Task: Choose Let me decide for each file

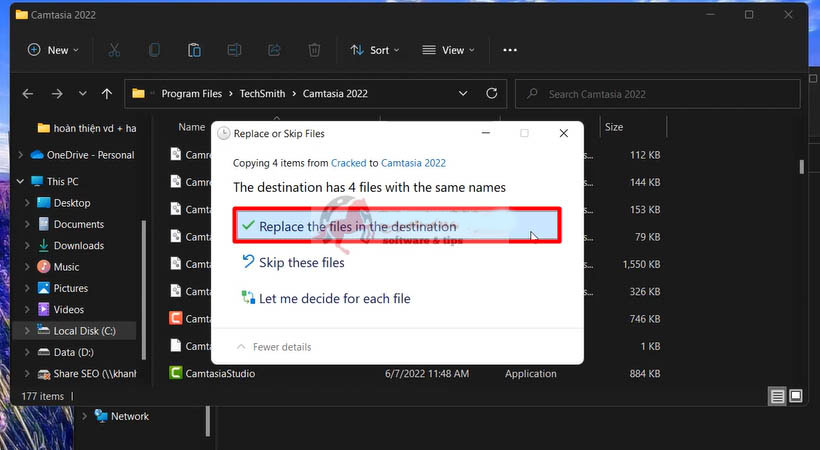Action: coord(326,298)
